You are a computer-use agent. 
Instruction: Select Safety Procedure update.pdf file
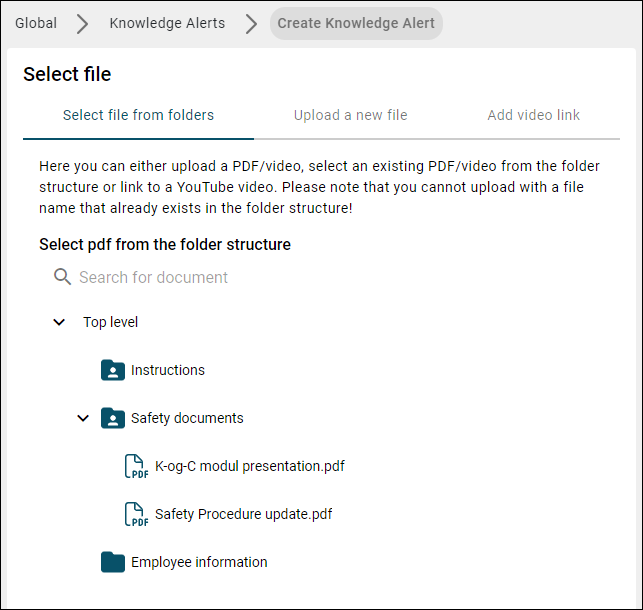coord(244,514)
